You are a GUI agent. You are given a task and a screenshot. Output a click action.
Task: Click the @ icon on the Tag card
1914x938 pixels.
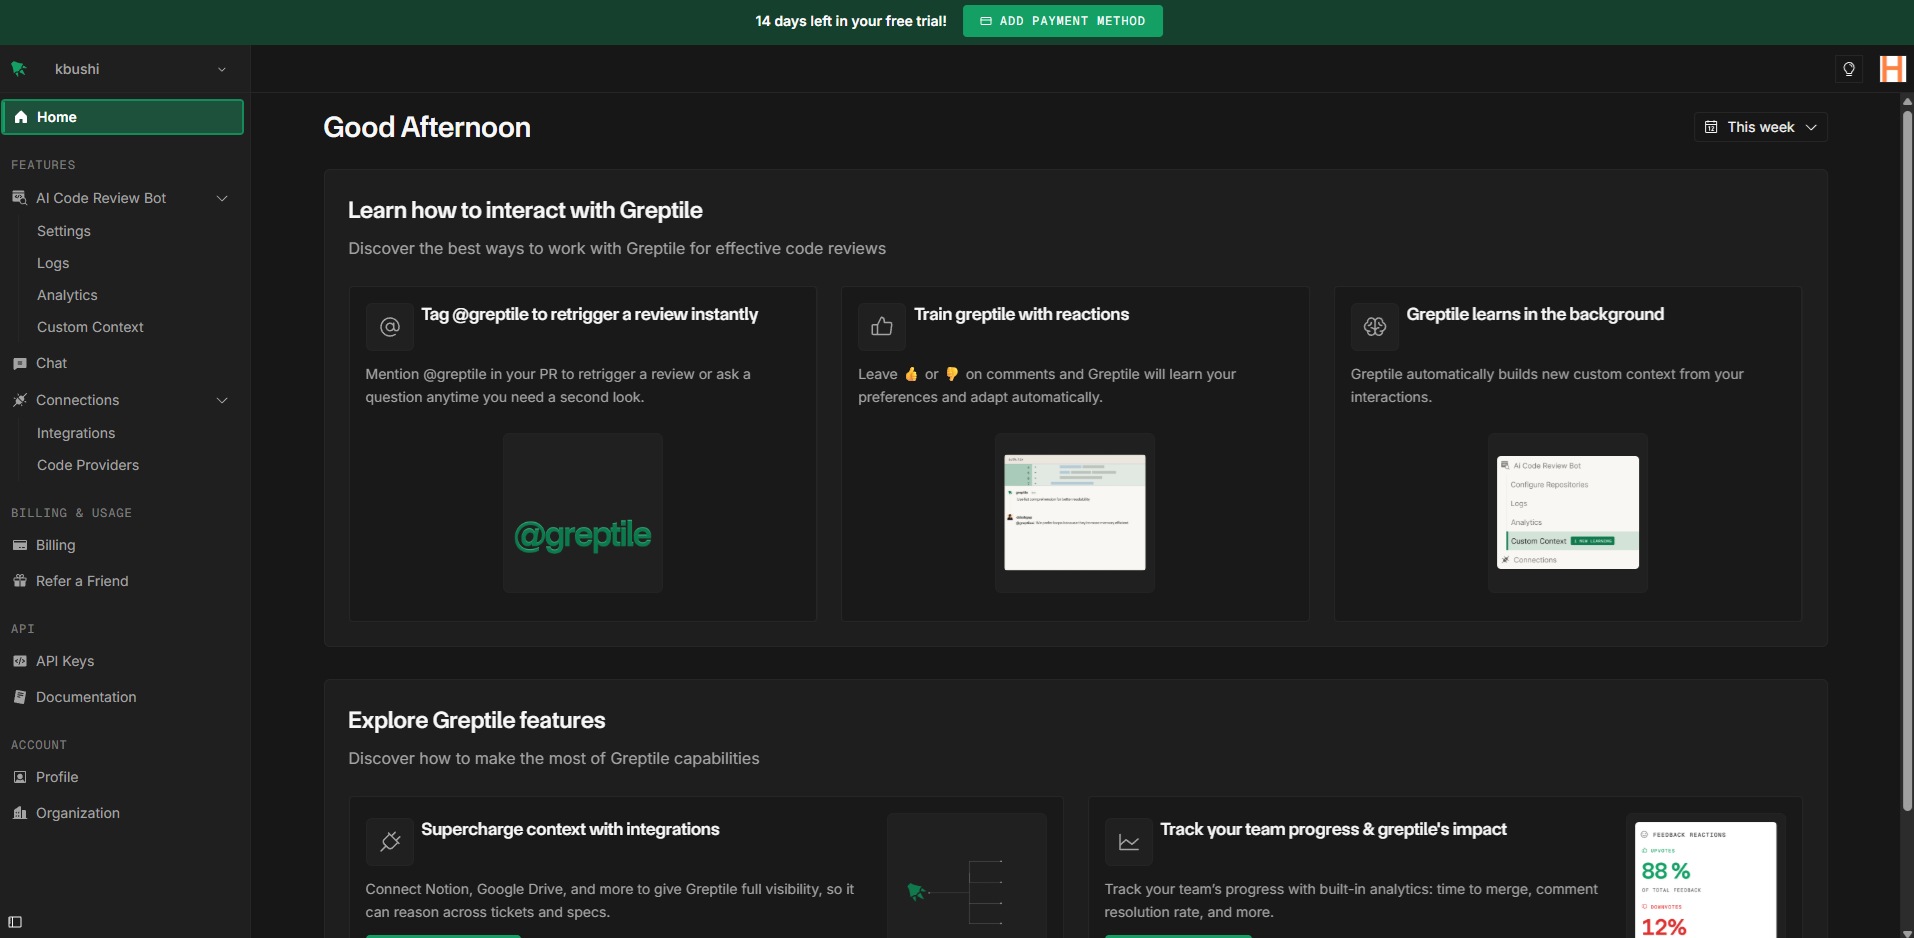pos(390,327)
